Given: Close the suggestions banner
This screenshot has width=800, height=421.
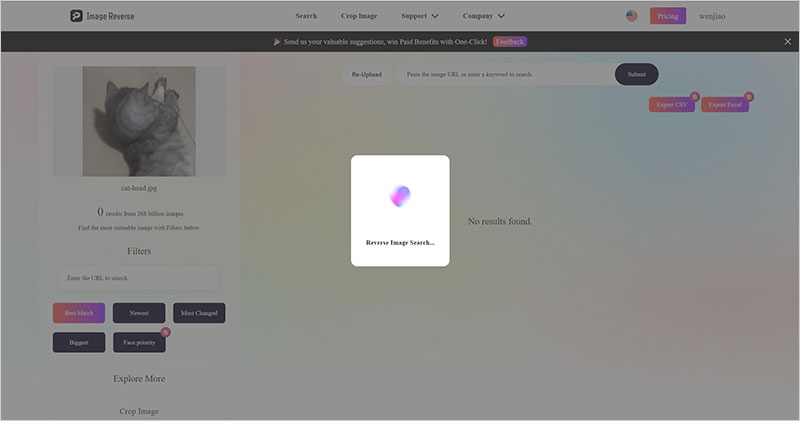Looking at the screenshot, I should (788, 42).
